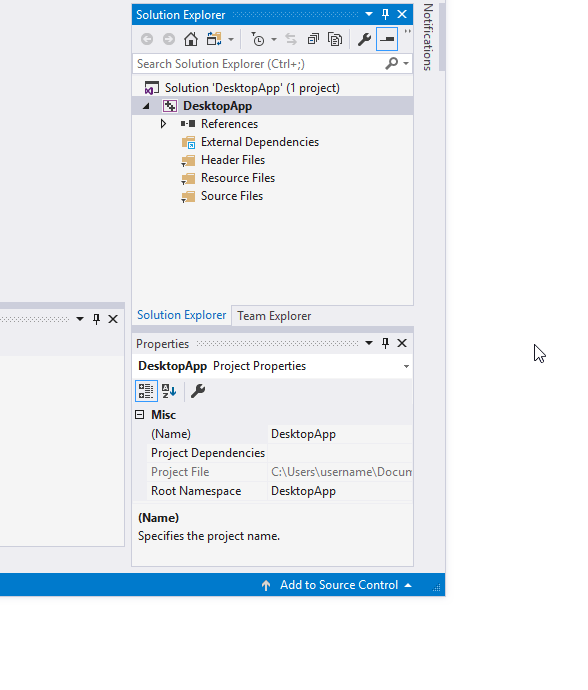This screenshot has width=588, height=690.
Task: Toggle Preview Selected Items button
Action: (387, 40)
